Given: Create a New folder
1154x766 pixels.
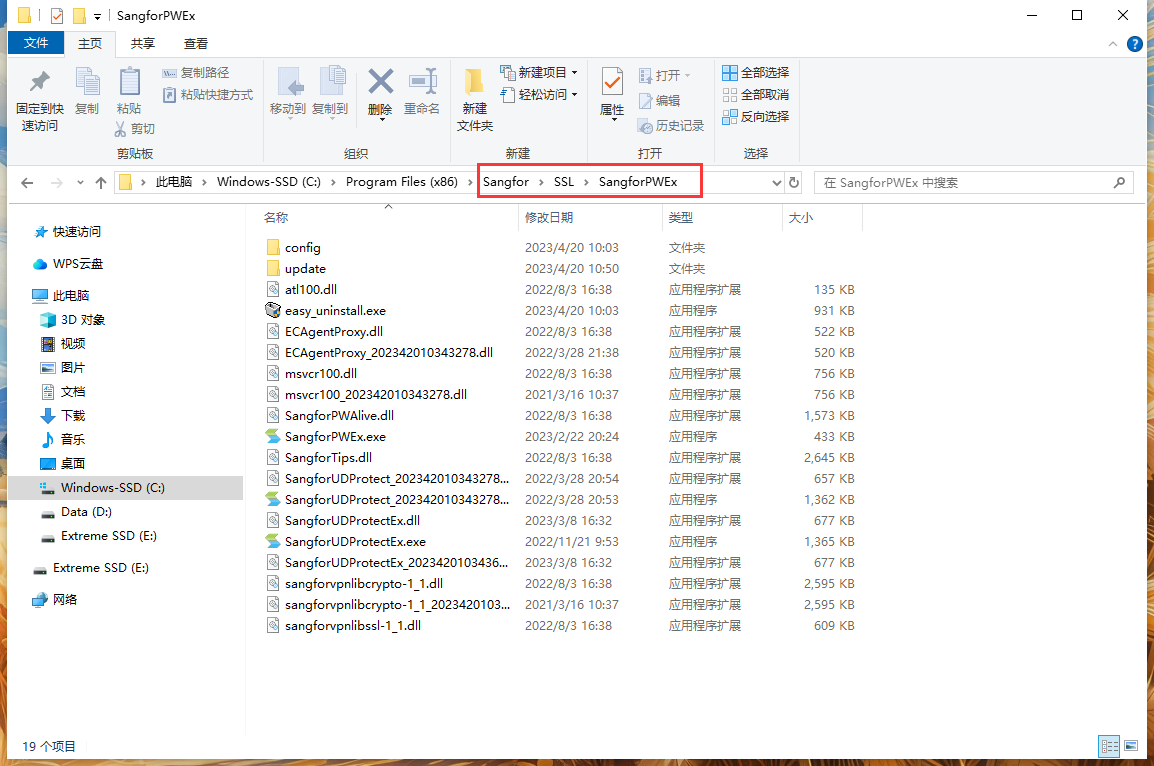Looking at the screenshot, I should point(475,100).
